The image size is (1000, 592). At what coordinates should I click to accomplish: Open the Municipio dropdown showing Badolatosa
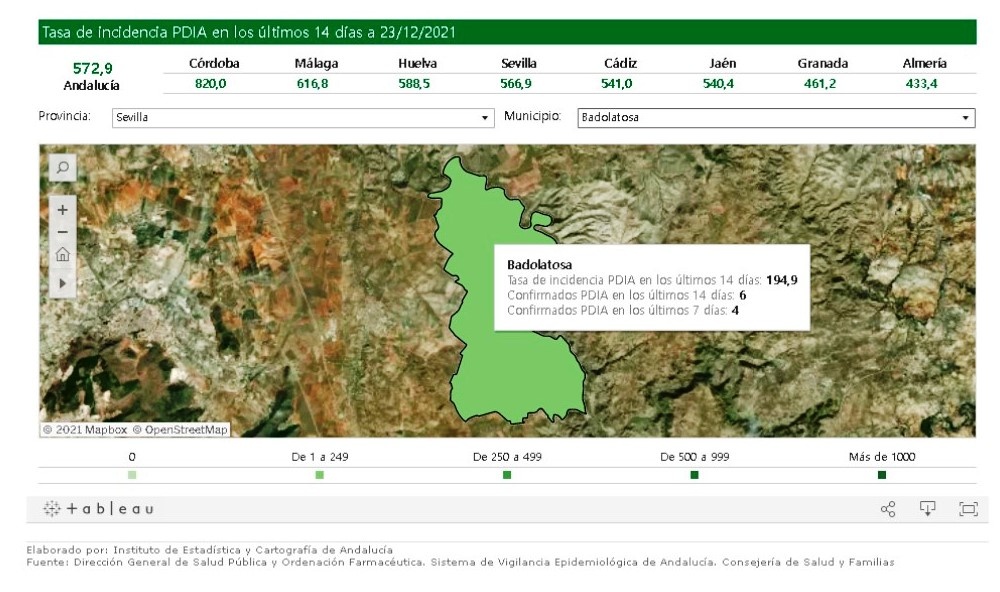coord(776,118)
